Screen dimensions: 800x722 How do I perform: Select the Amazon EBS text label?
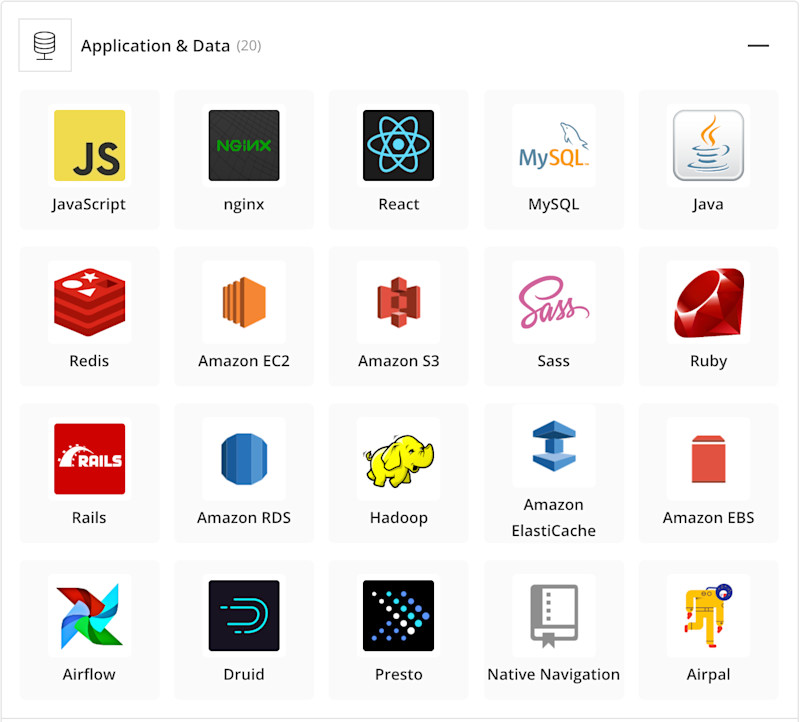click(708, 517)
